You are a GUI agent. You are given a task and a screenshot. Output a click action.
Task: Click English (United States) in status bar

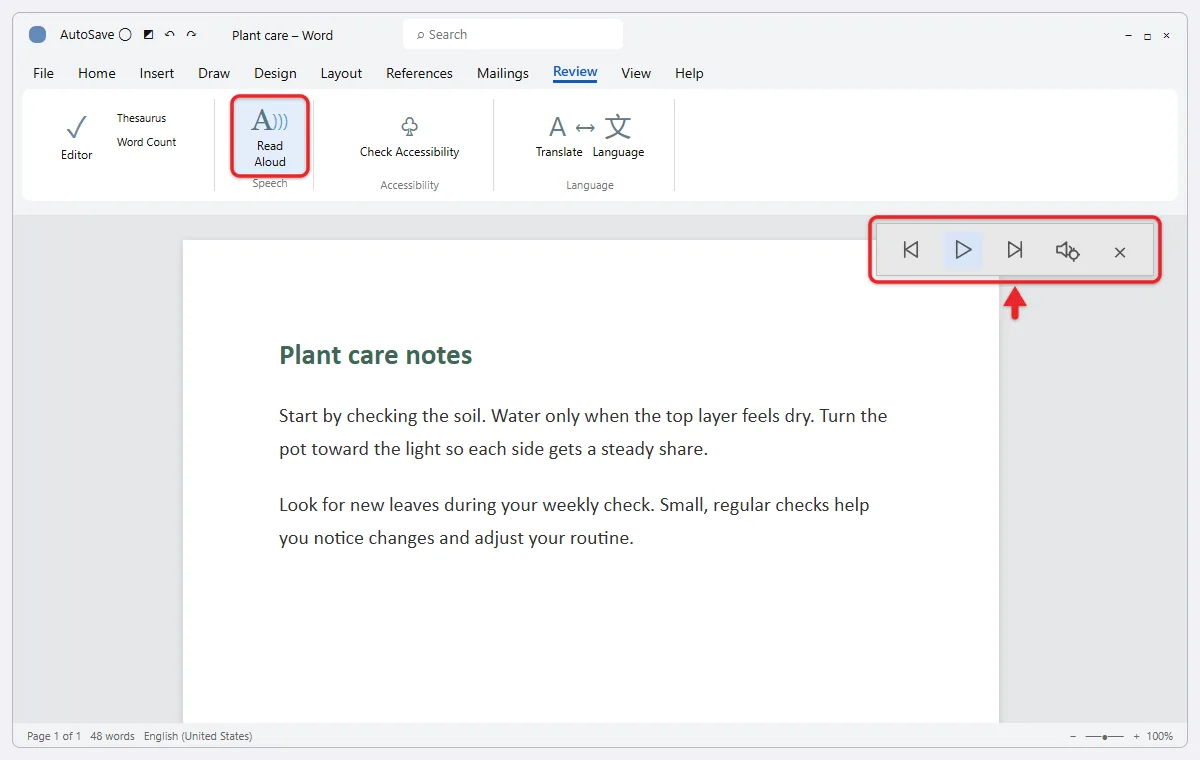pos(198,736)
